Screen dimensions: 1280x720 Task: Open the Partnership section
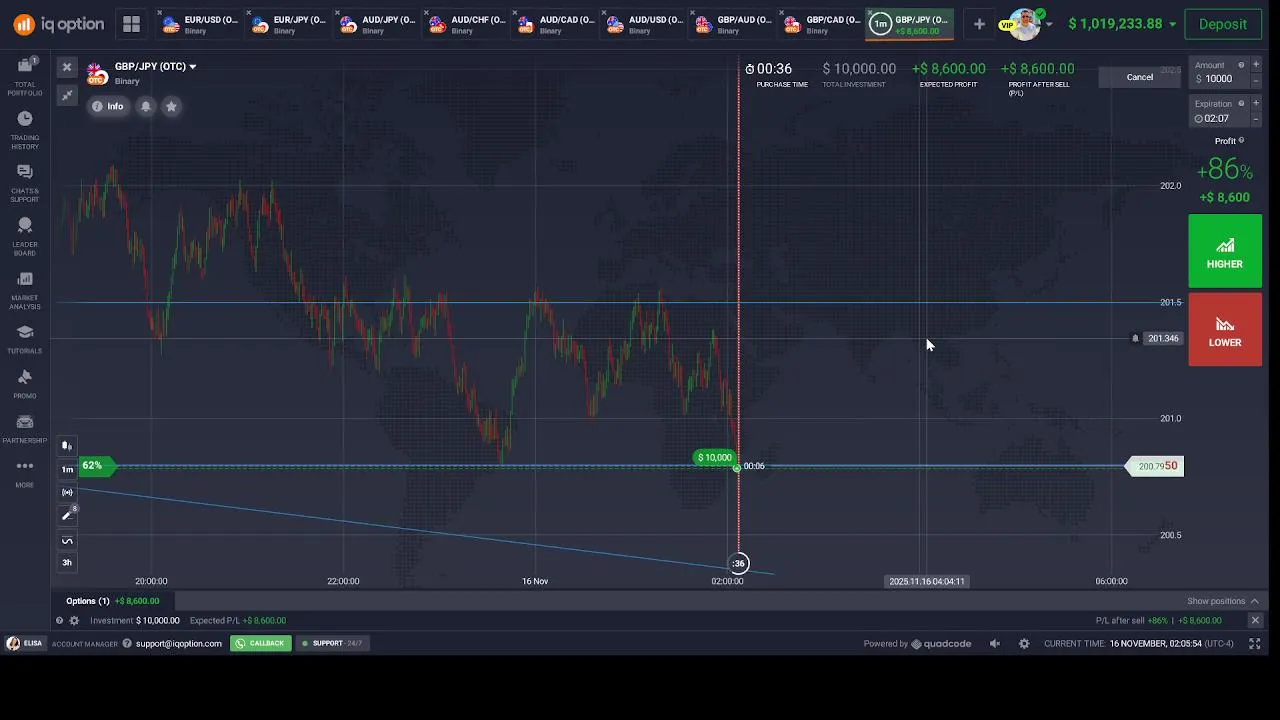click(x=25, y=430)
